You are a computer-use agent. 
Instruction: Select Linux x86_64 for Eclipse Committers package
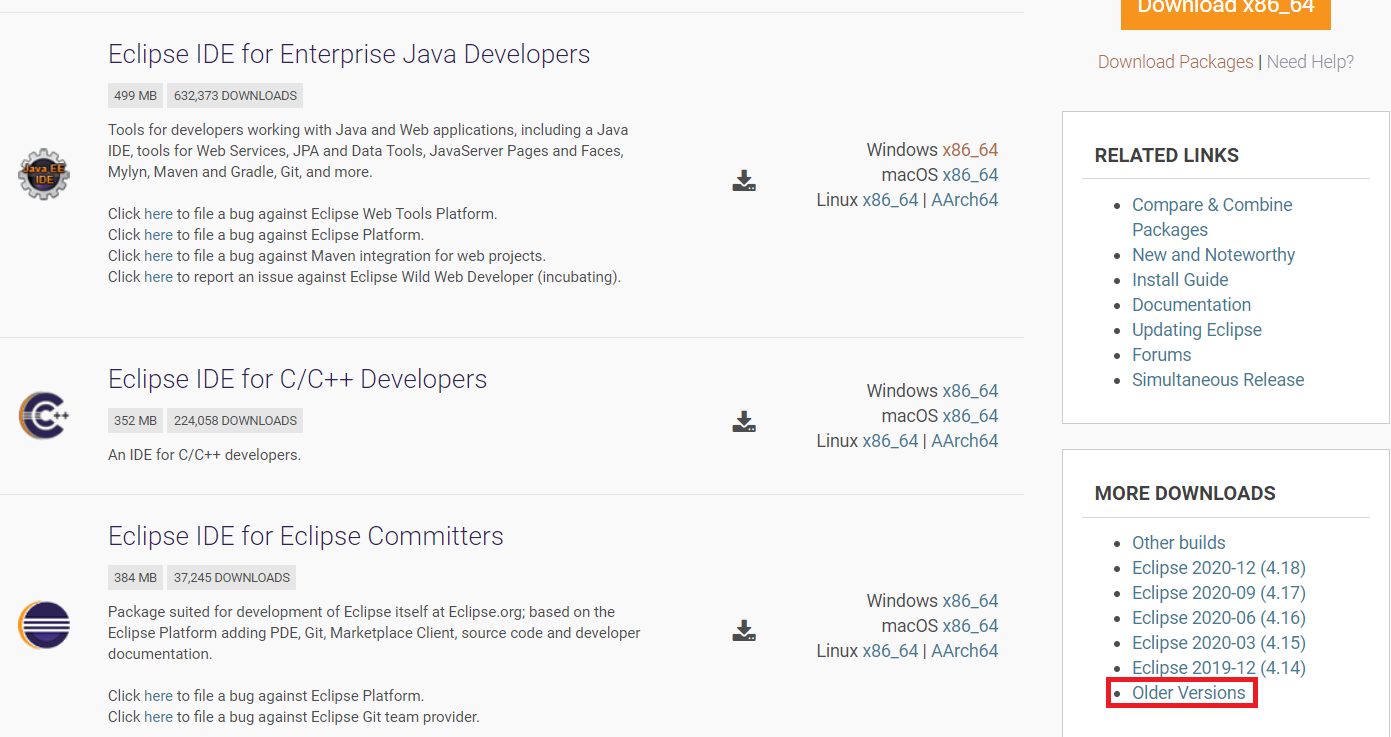click(x=890, y=651)
